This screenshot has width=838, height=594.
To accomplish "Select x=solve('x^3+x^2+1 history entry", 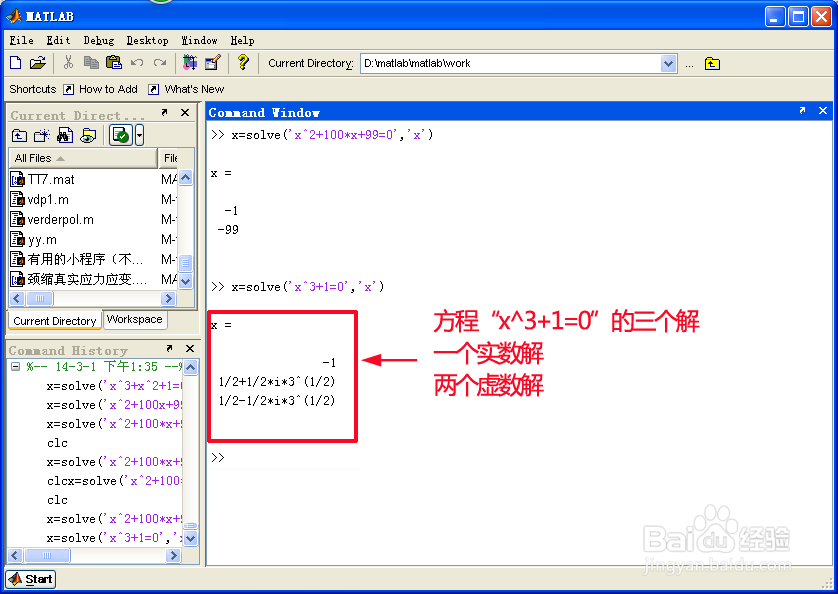I will [114, 386].
